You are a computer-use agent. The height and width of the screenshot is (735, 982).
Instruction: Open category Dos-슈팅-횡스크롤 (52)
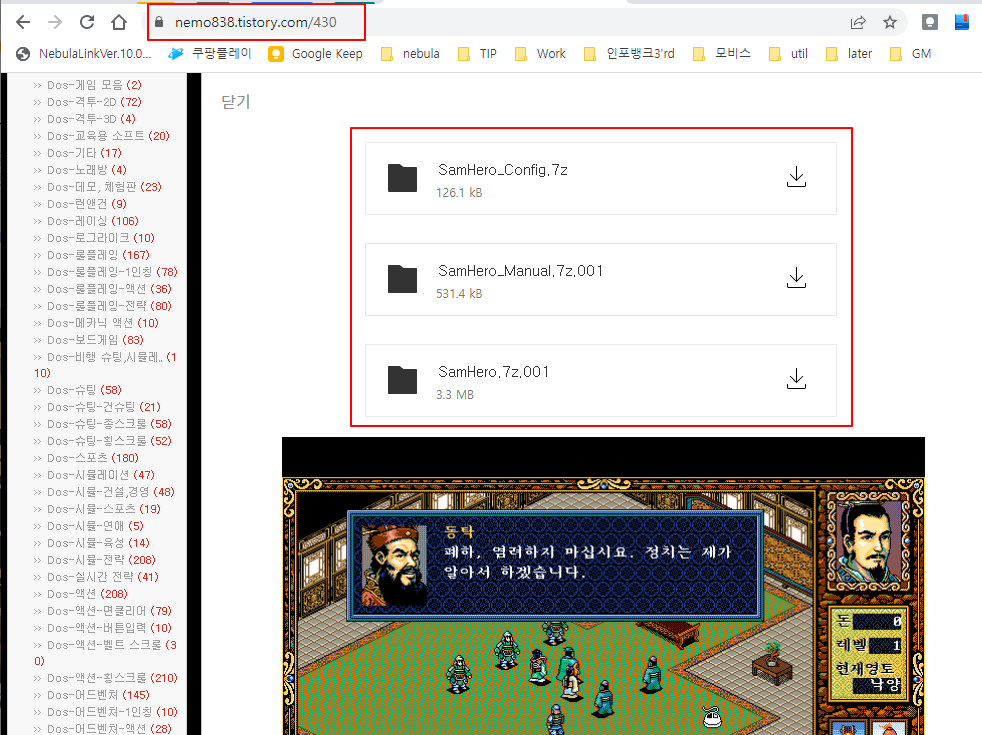click(109, 440)
